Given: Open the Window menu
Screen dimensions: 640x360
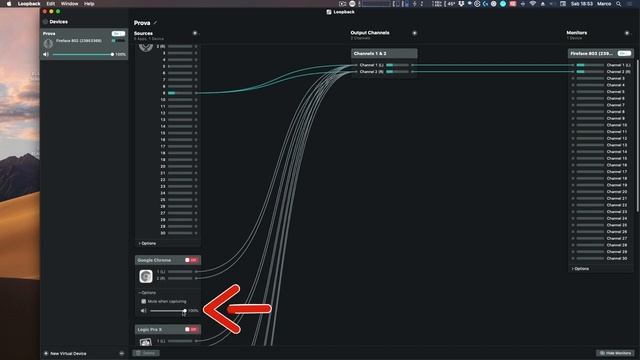Looking at the screenshot, I should pyautogui.click(x=69, y=4).
